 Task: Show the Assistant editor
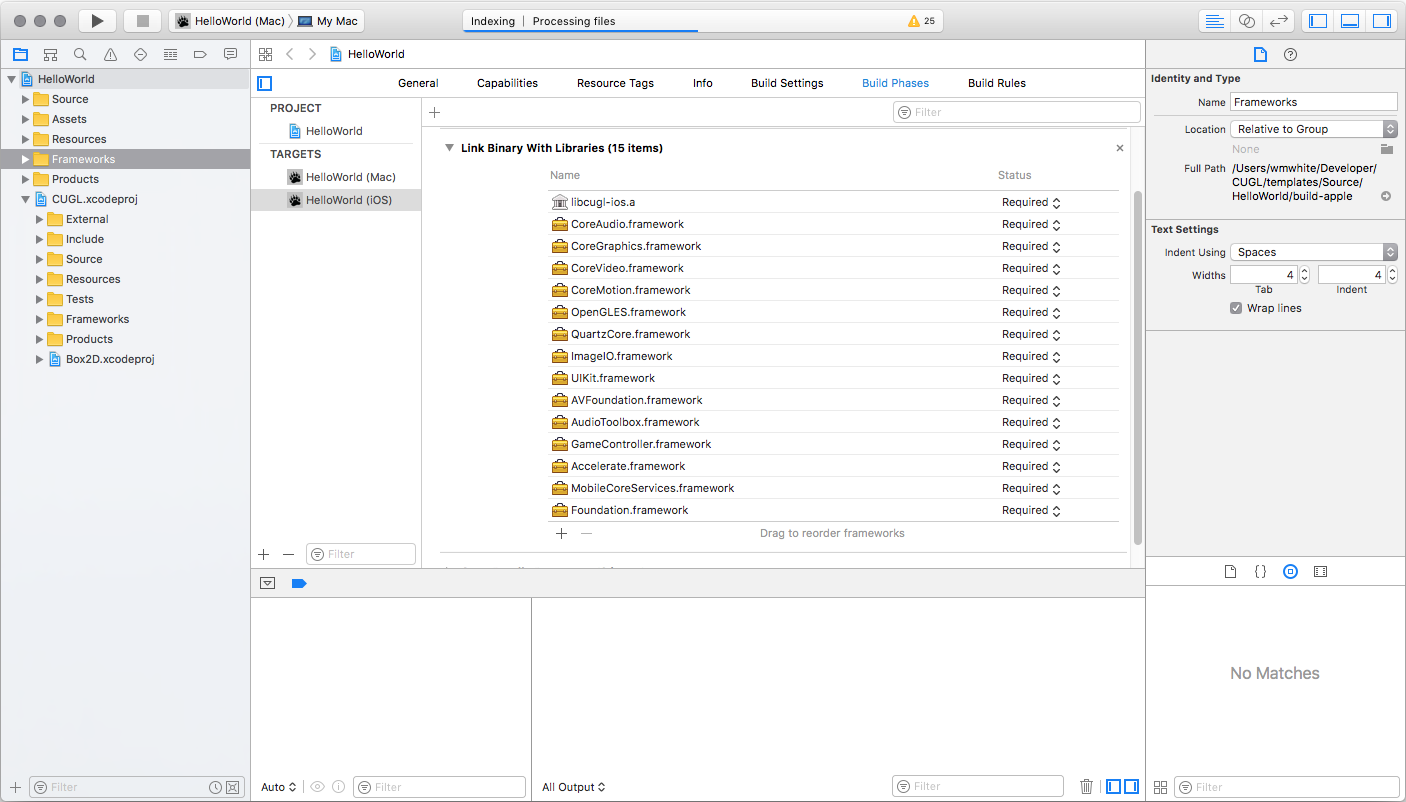point(1246,21)
